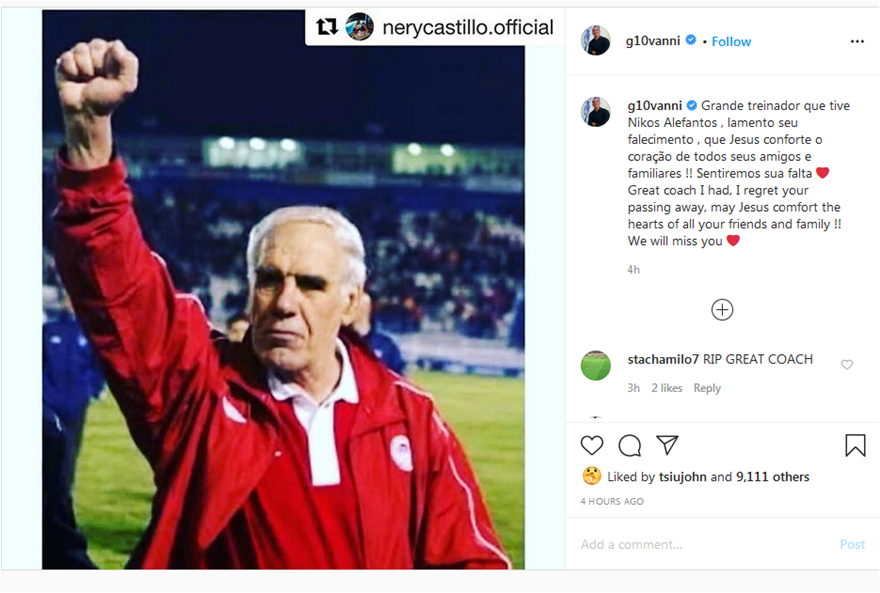This screenshot has width=880, height=593.
Task: Click g10vanni profile picture in header
Action: tap(596, 41)
